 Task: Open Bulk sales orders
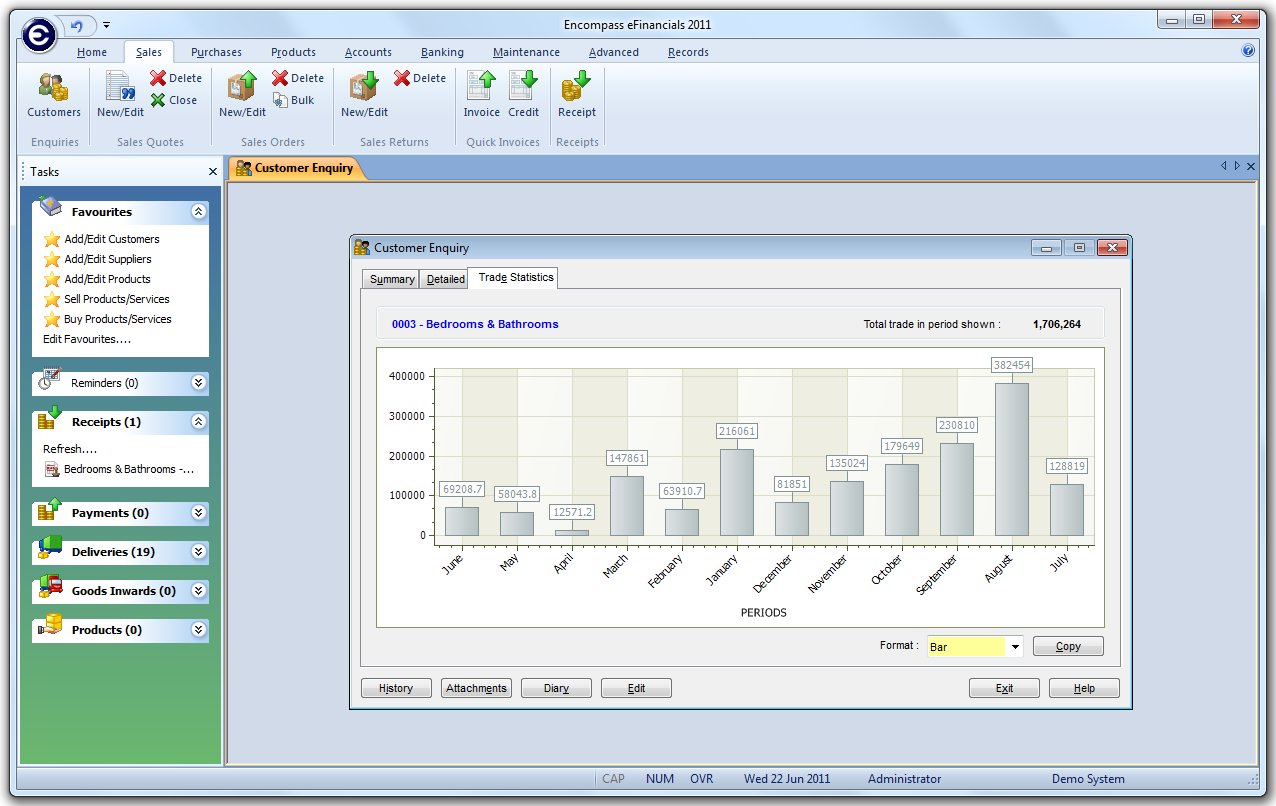click(x=294, y=100)
